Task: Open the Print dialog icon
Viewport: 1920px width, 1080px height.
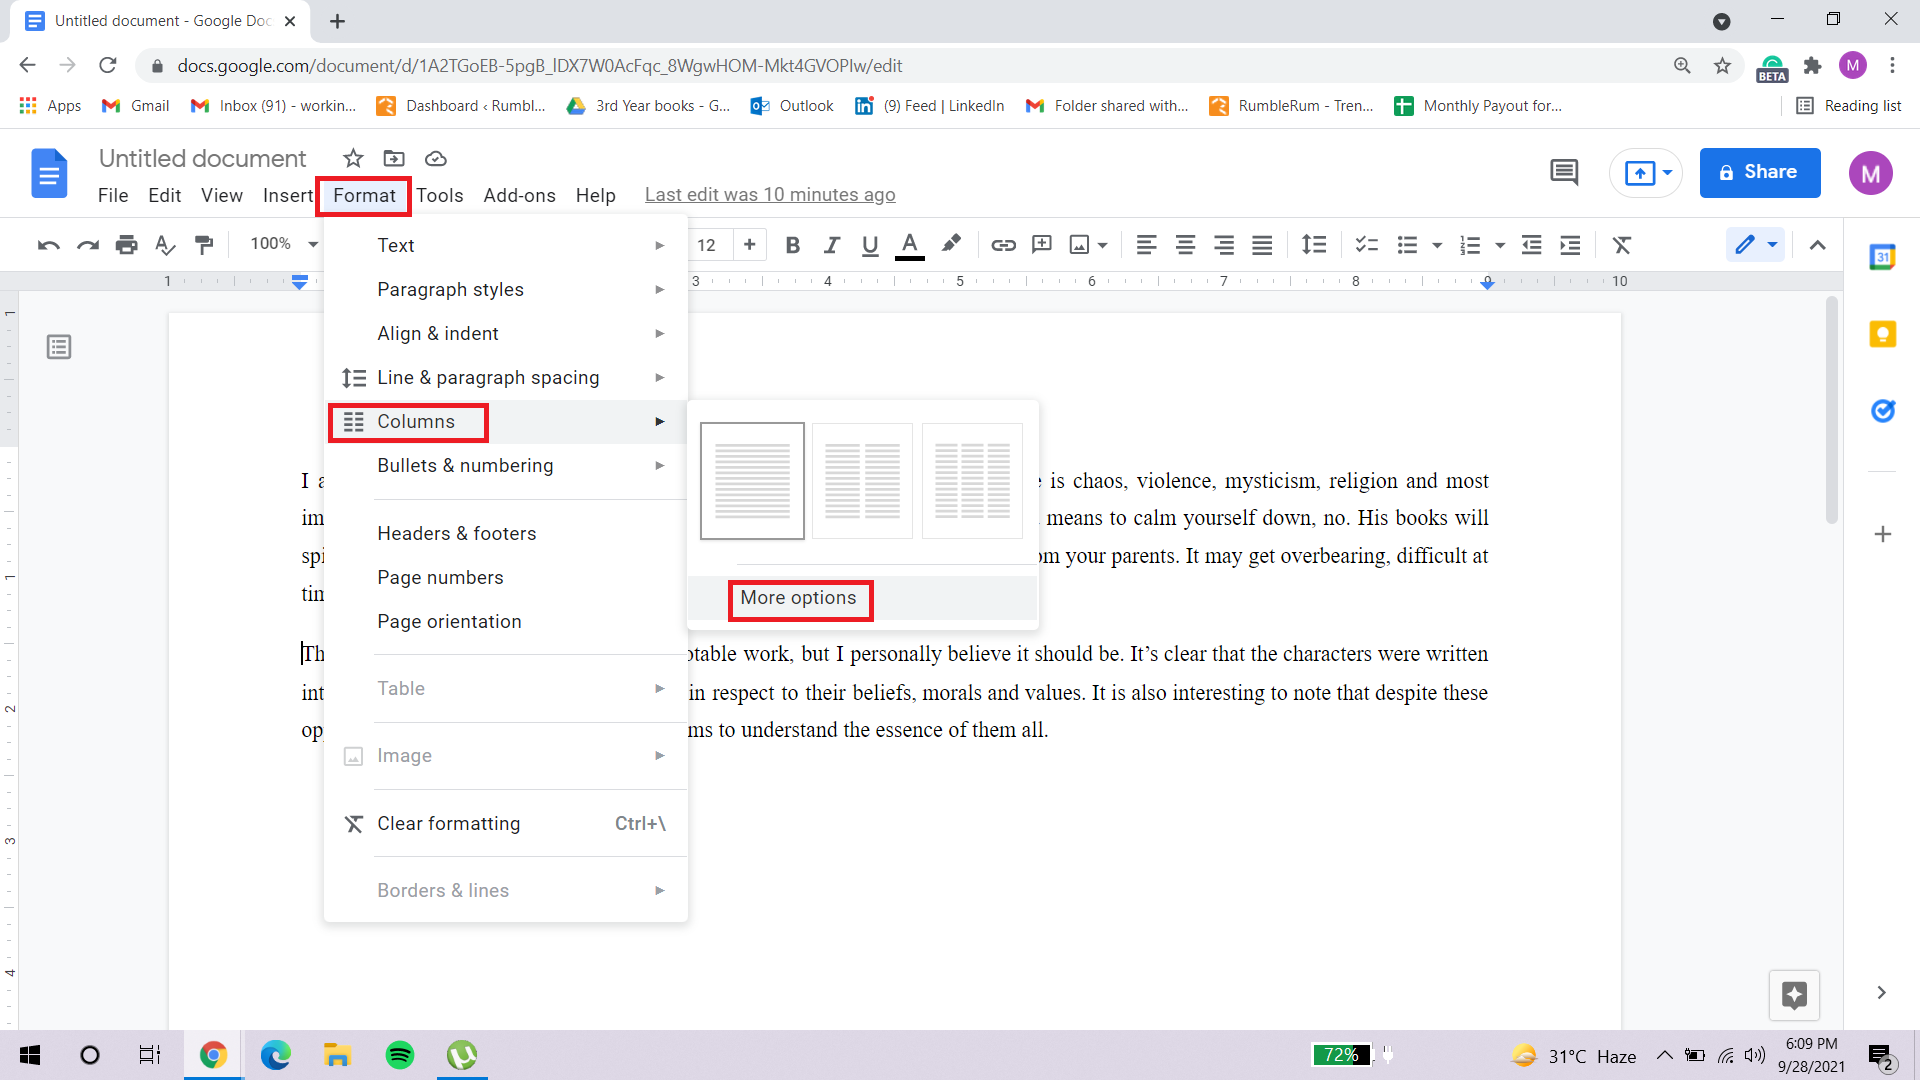Action: click(126, 245)
